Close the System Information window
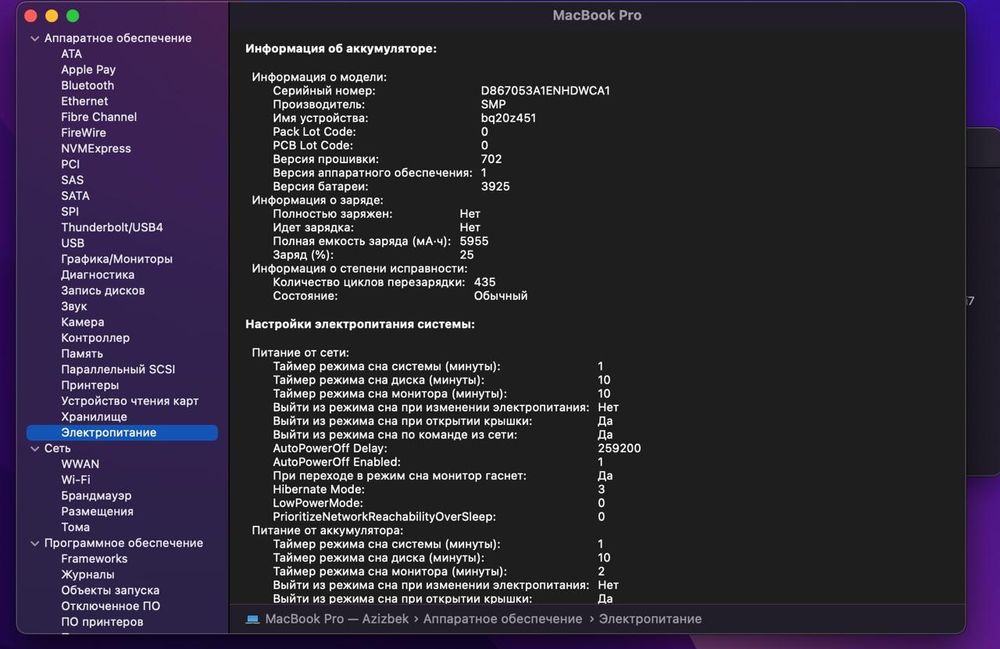Viewport: 1000px width, 649px height. 31,16
